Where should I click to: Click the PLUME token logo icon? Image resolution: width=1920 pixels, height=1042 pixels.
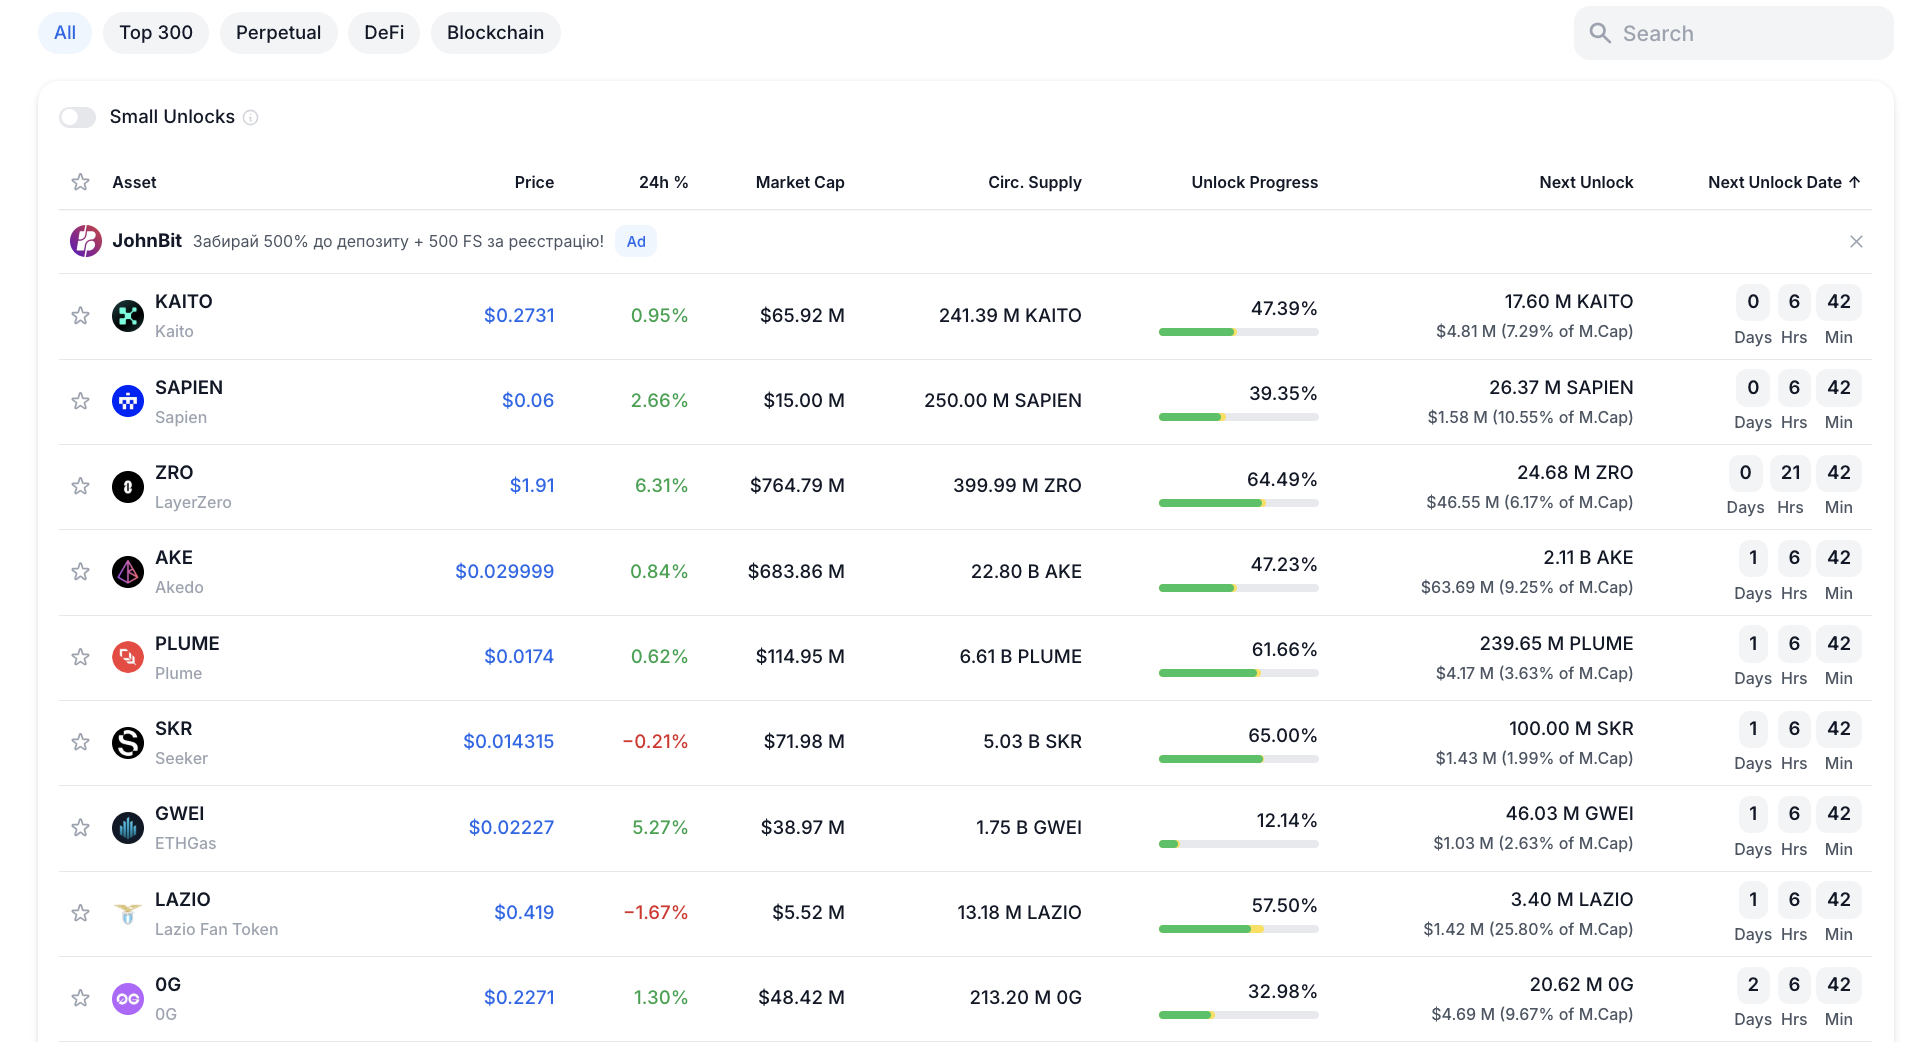[128, 657]
